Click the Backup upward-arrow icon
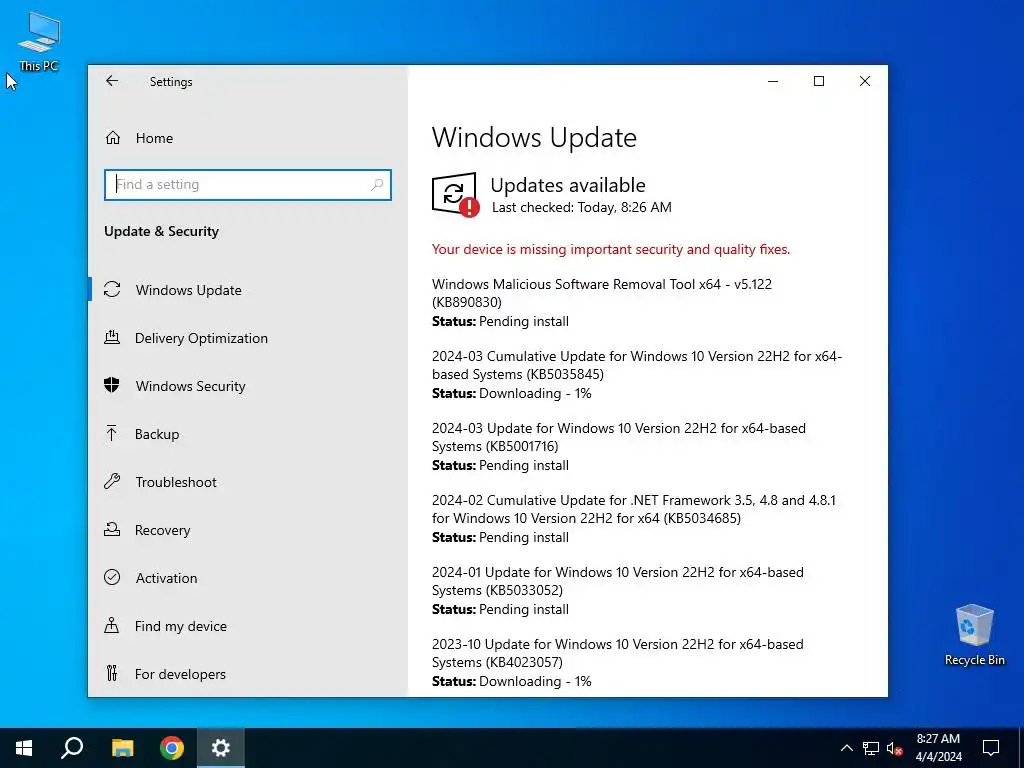The image size is (1024, 768). pos(112,433)
